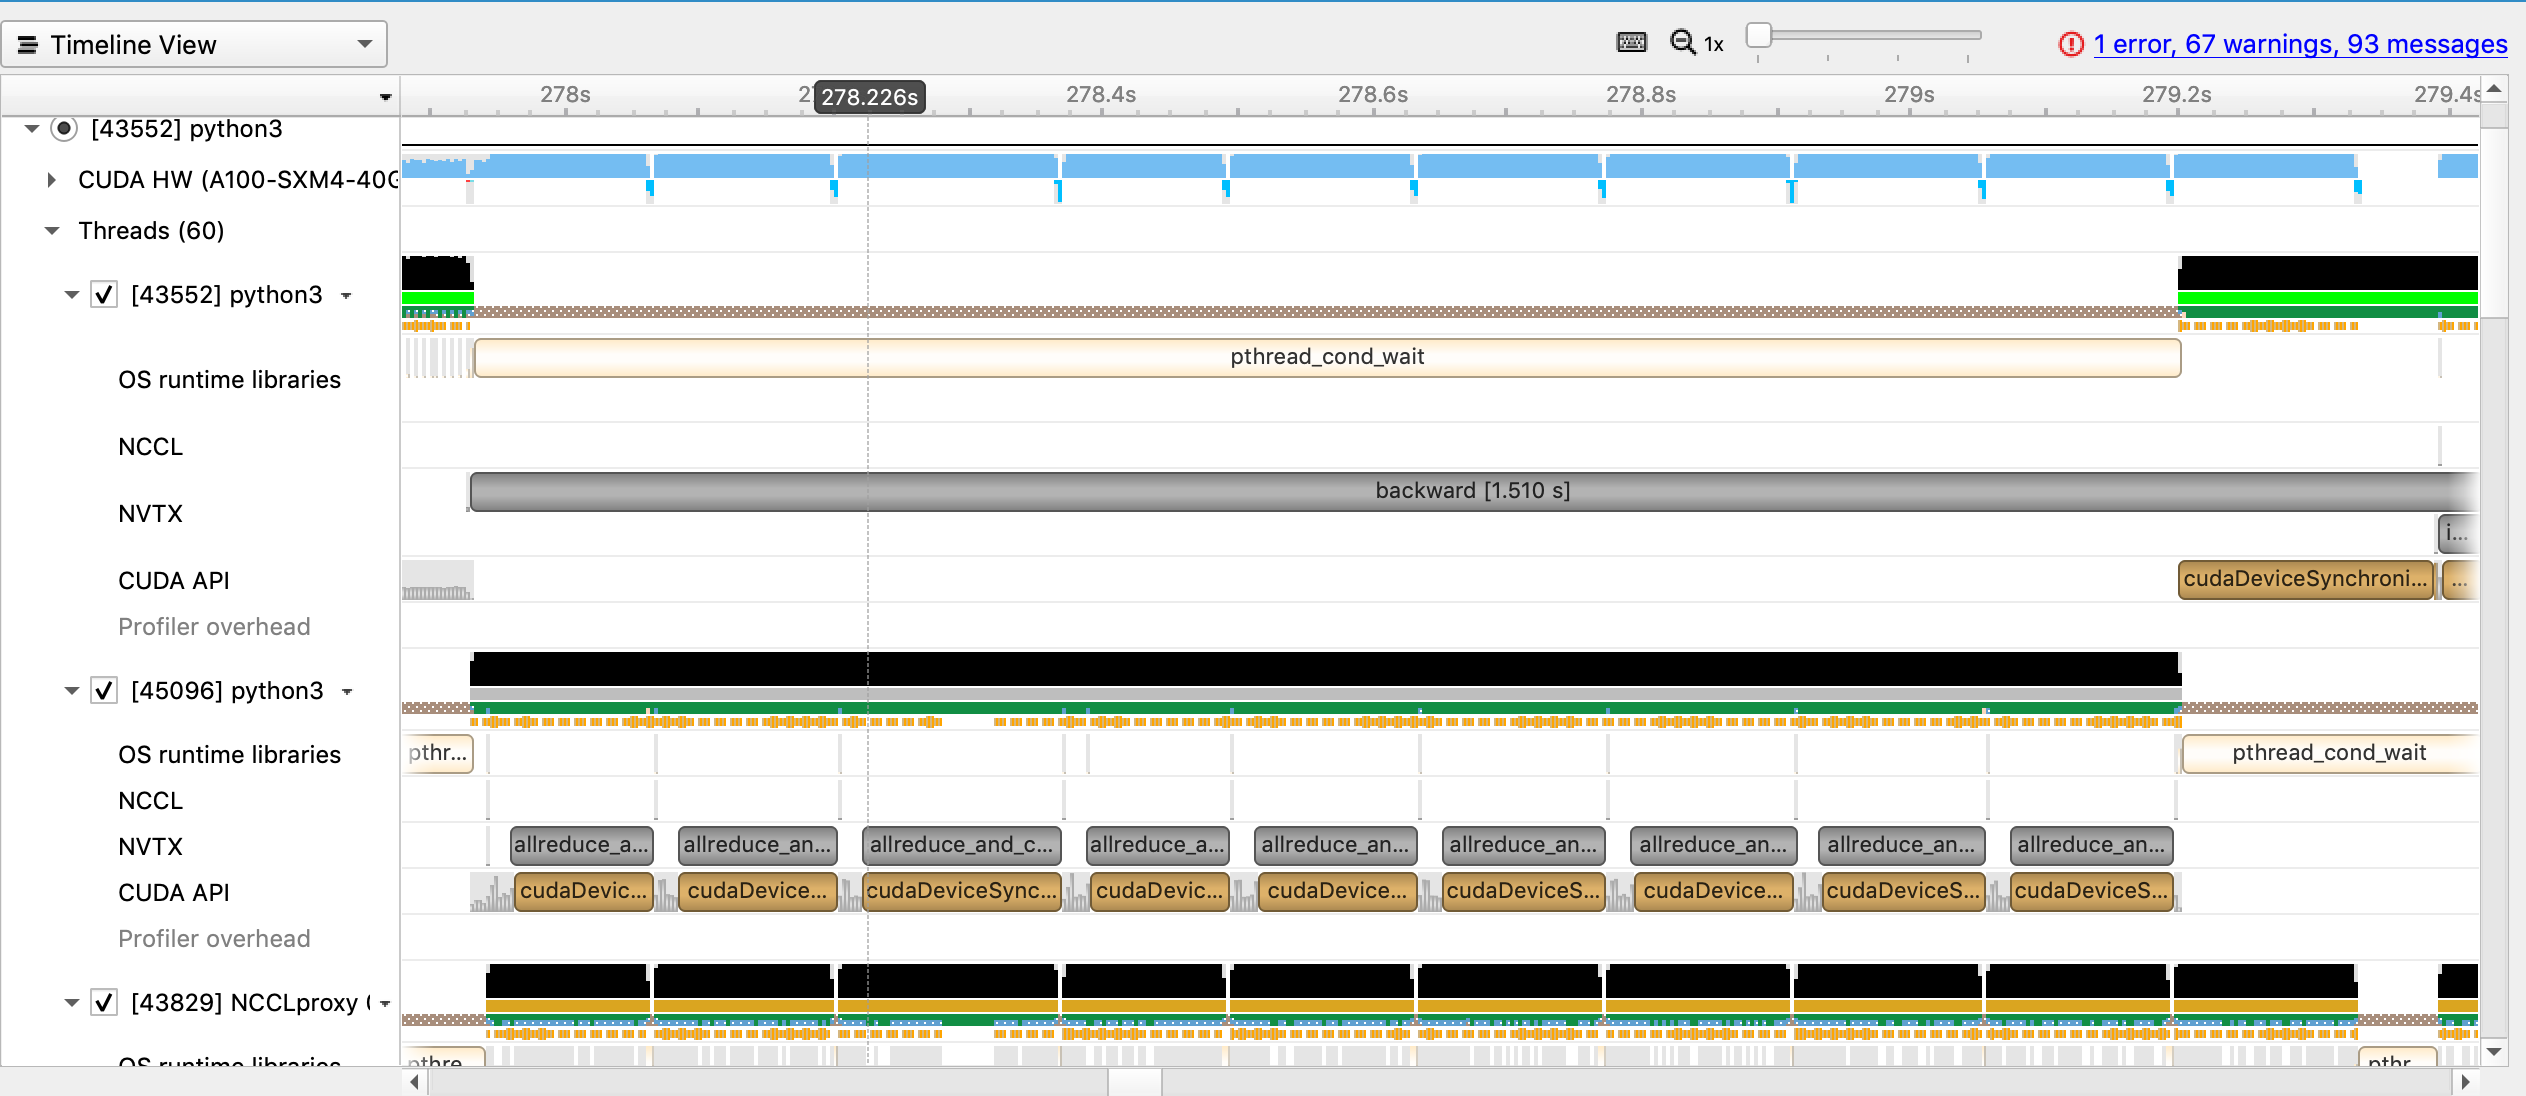
Task: Open the filter arrow in the tree column header
Action: [x=385, y=95]
